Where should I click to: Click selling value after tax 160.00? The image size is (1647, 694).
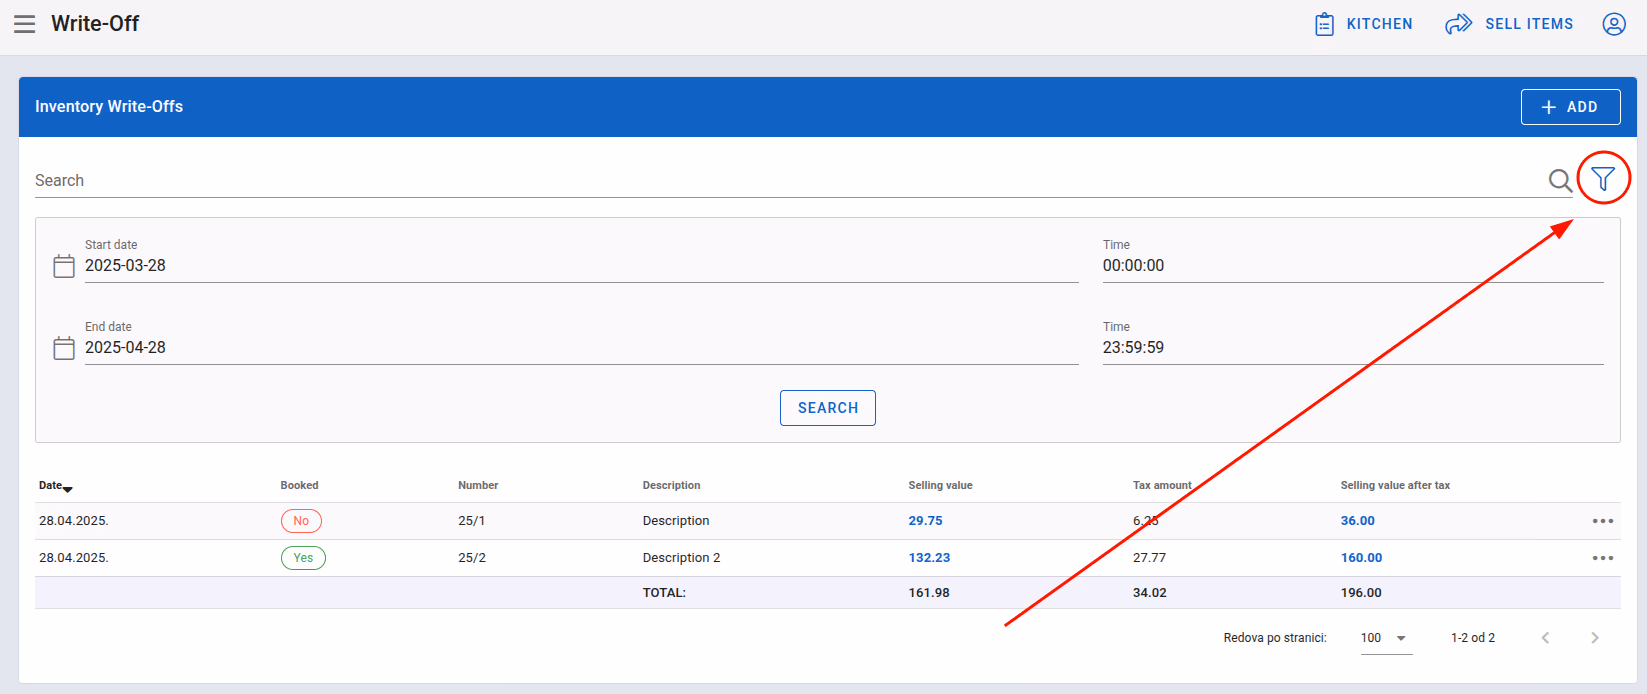[1361, 558]
